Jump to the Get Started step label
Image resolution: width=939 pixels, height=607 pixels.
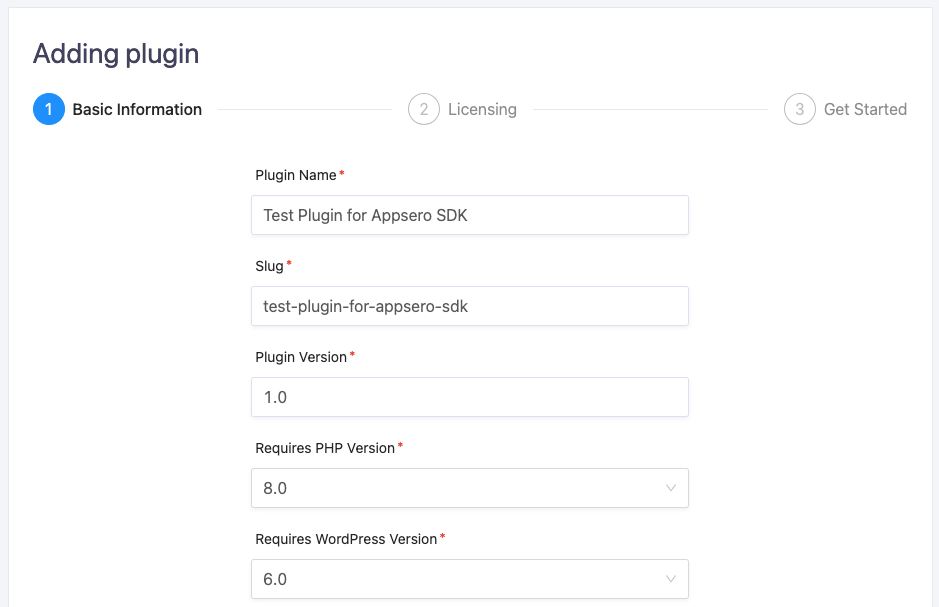coord(865,110)
